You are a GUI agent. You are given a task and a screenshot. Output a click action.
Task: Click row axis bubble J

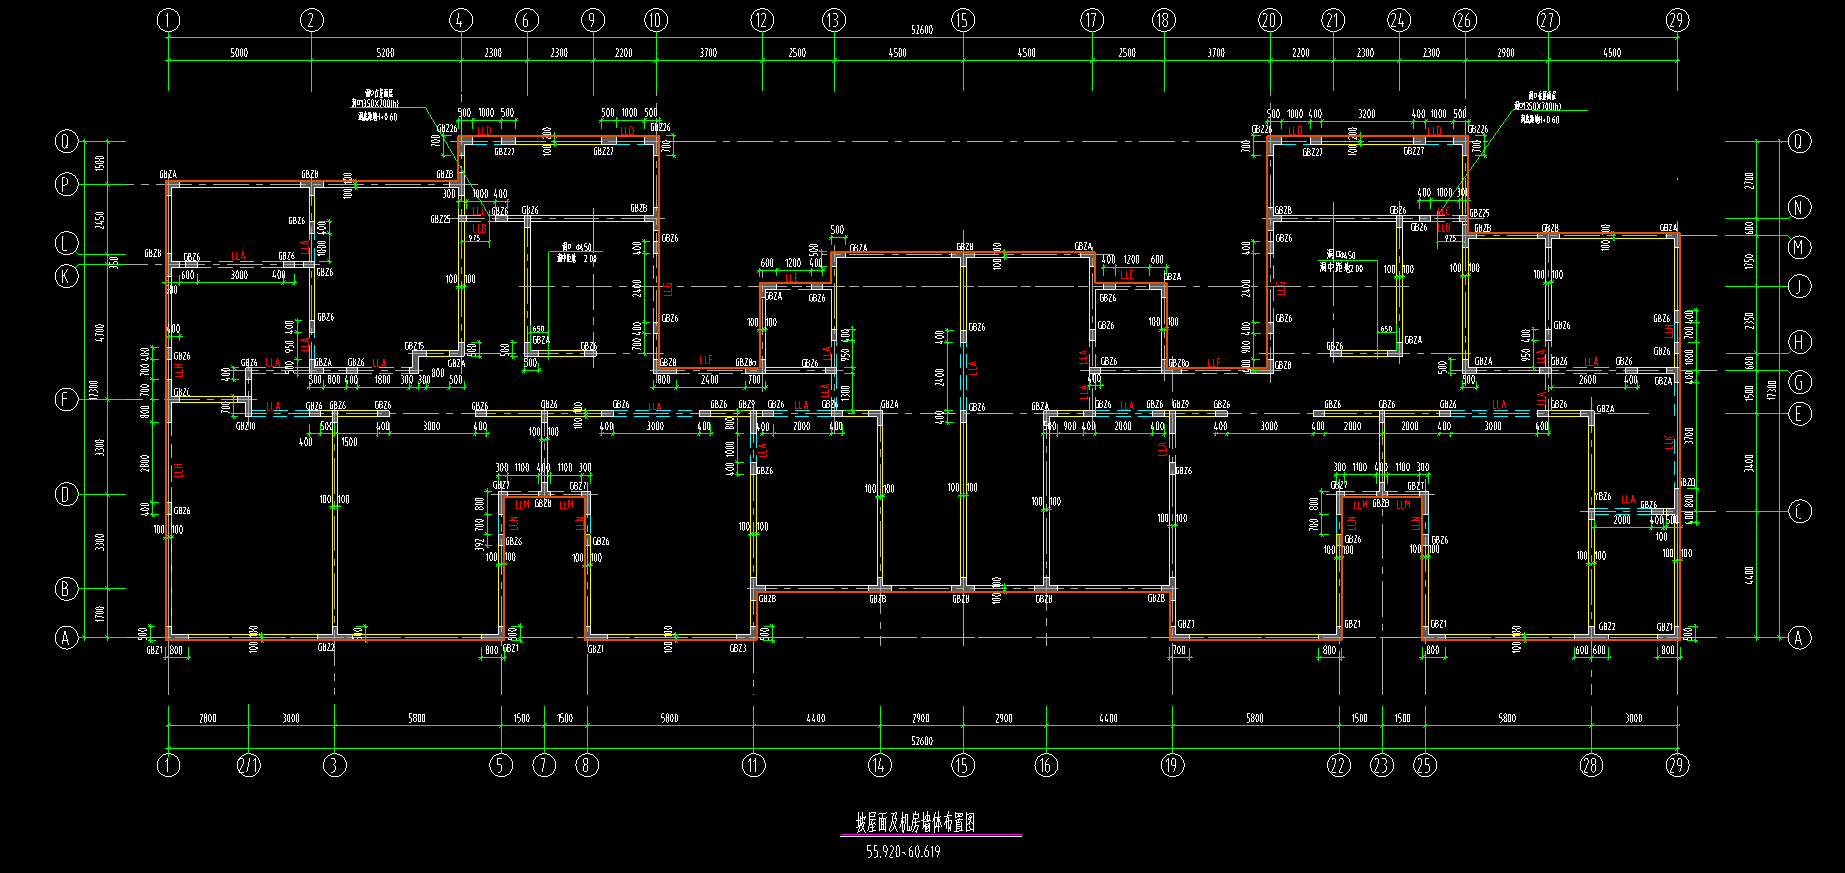[1799, 287]
